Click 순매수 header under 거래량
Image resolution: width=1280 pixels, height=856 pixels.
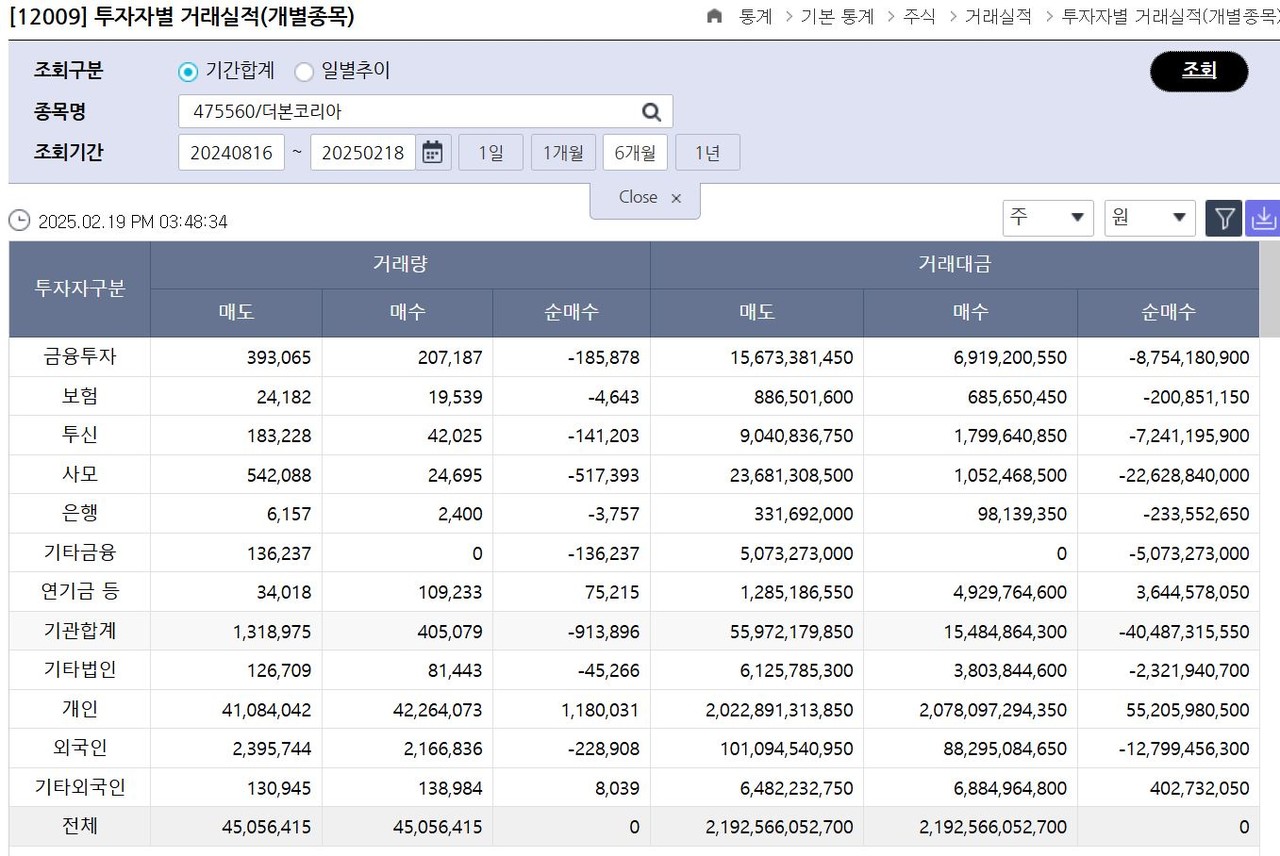point(571,312)
